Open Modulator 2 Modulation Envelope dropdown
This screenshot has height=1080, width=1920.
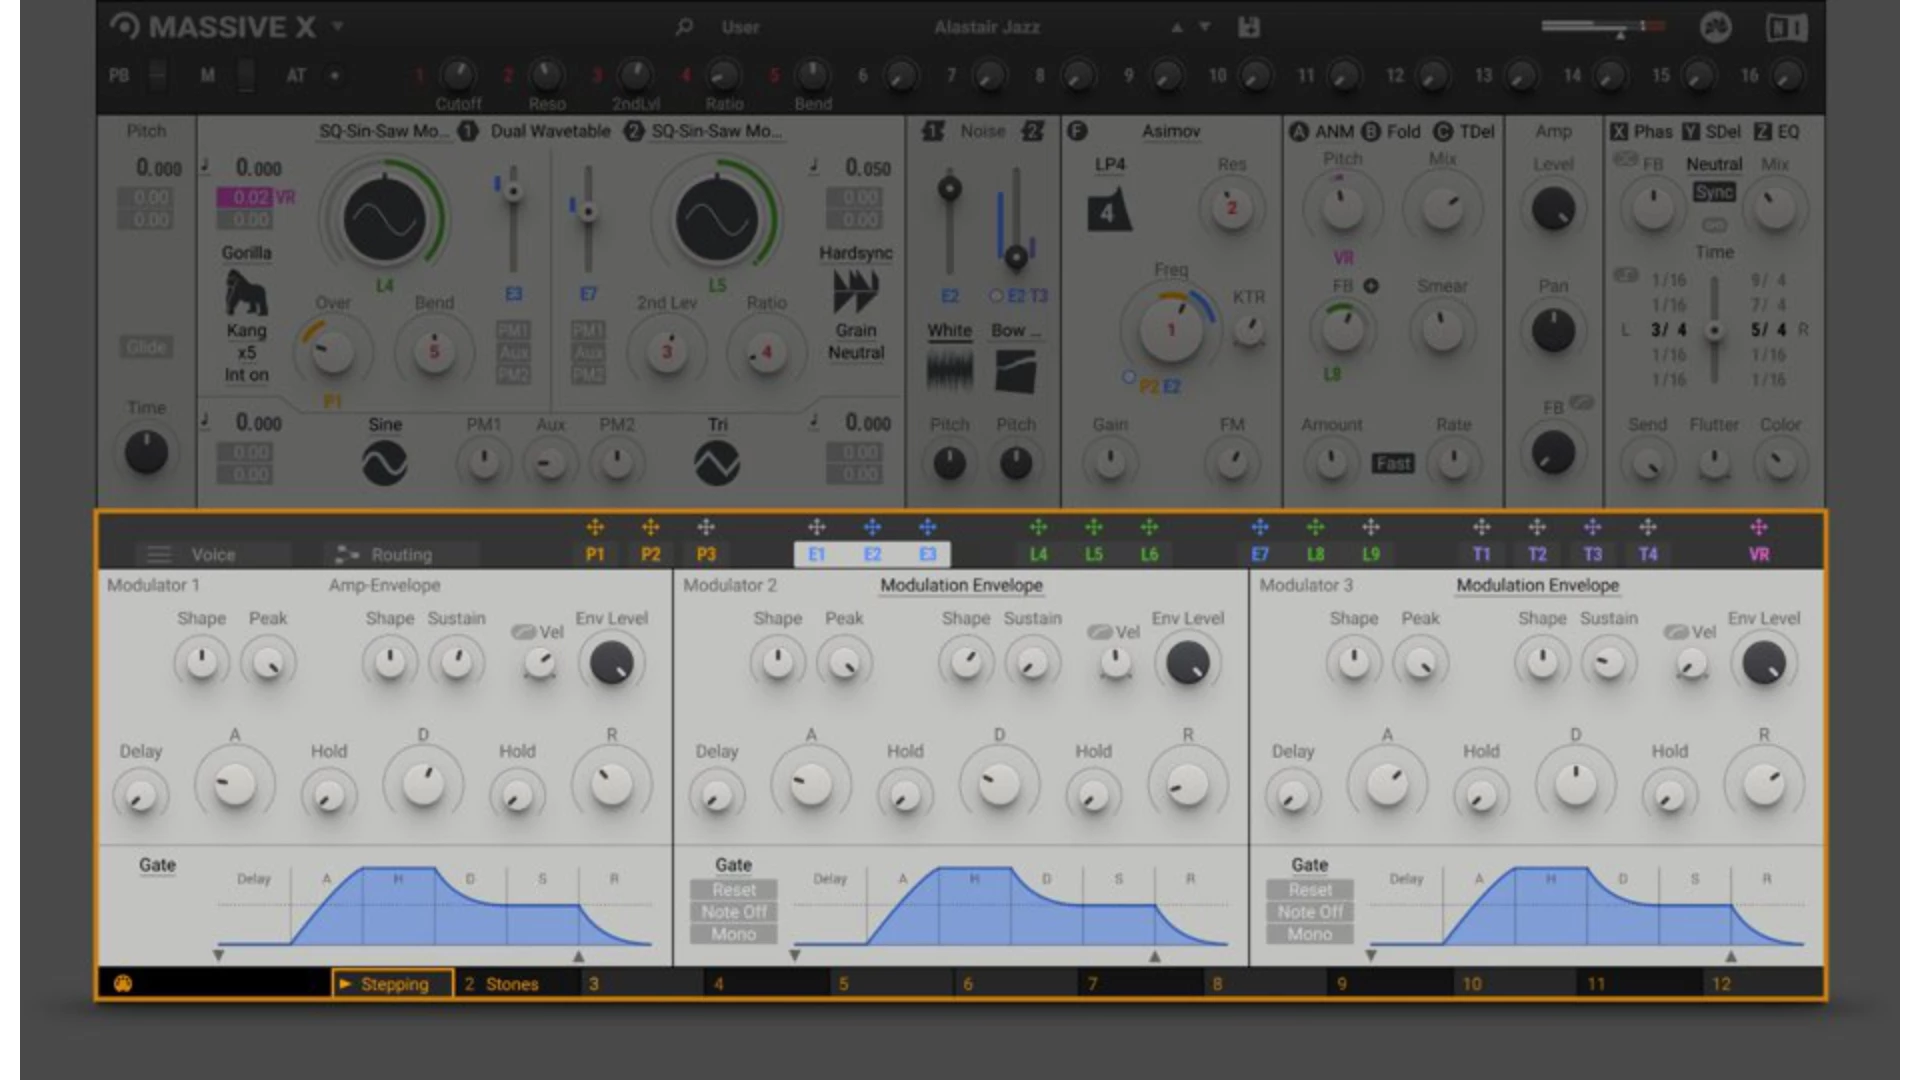coord(961,585)
